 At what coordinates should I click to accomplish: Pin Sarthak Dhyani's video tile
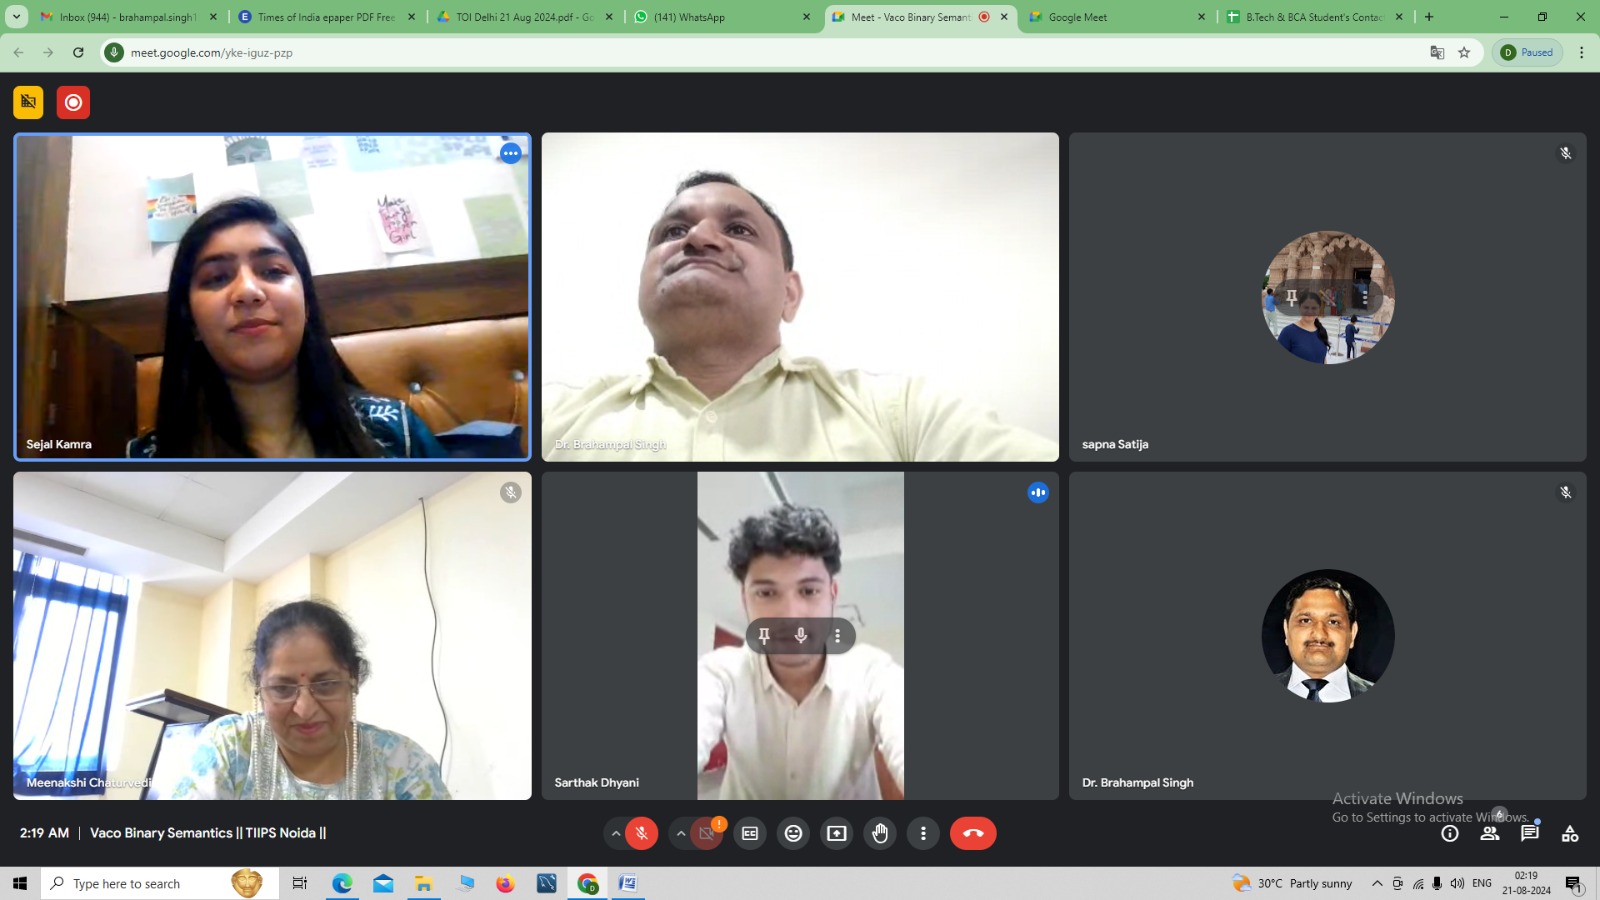pos(764,635)
